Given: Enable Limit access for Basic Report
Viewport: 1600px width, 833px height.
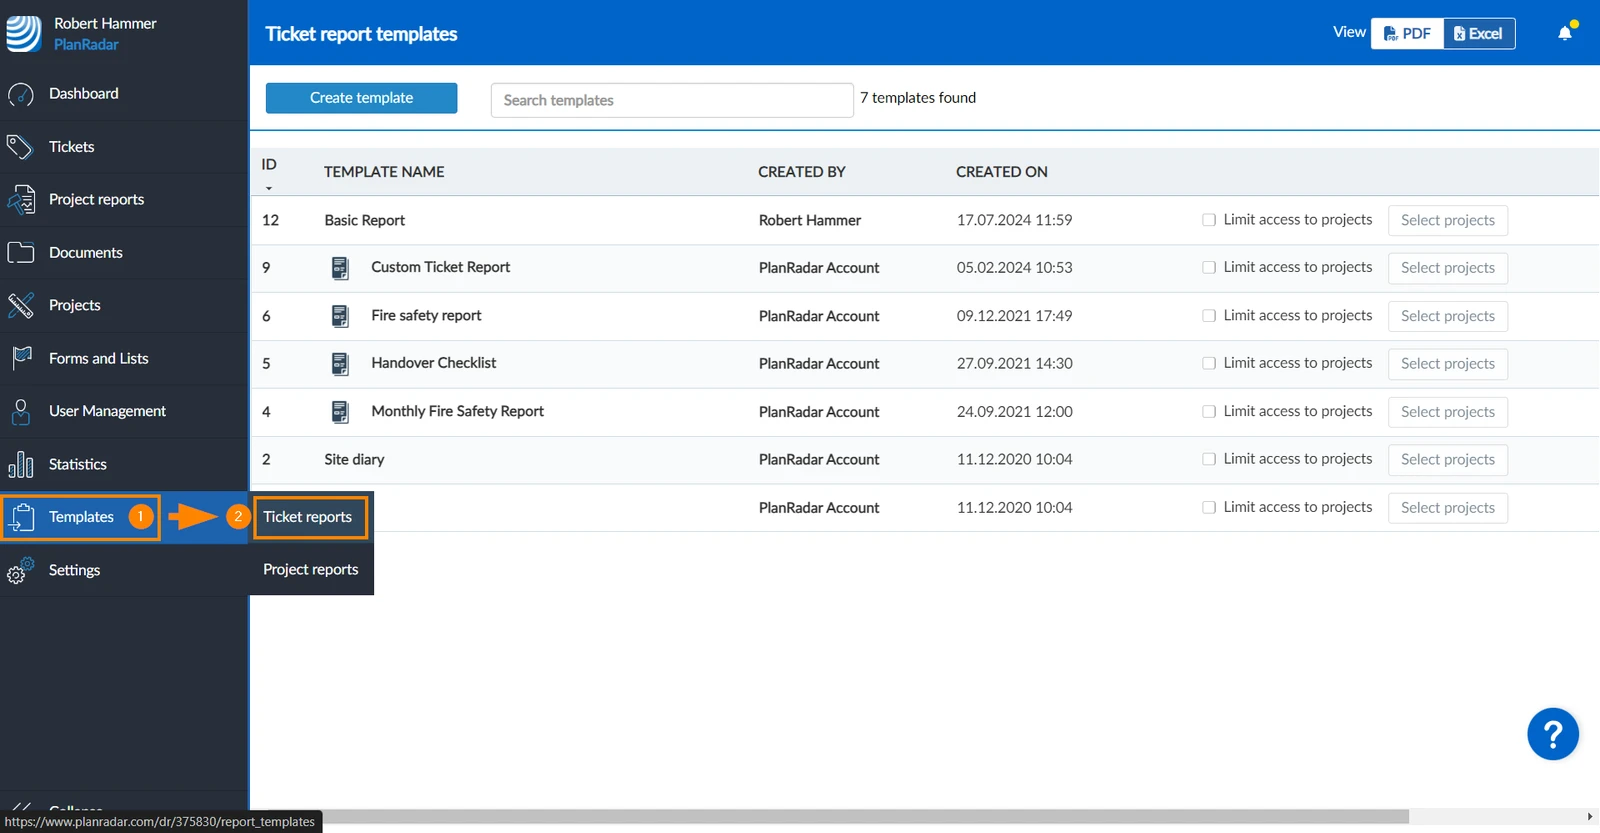Looking at the screenshot, I should click(x=1209, y=220).
